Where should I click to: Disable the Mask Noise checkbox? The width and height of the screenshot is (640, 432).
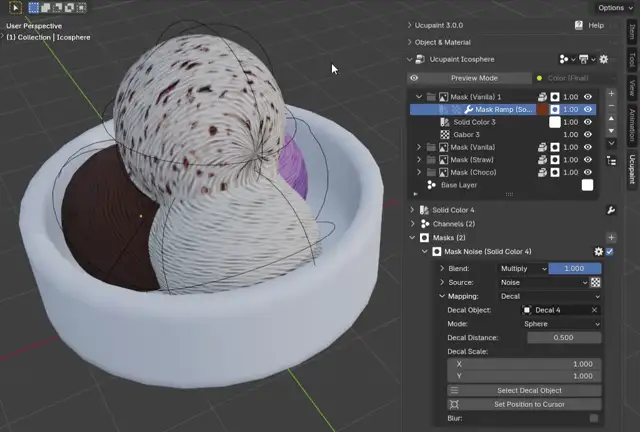coord(609,252)
